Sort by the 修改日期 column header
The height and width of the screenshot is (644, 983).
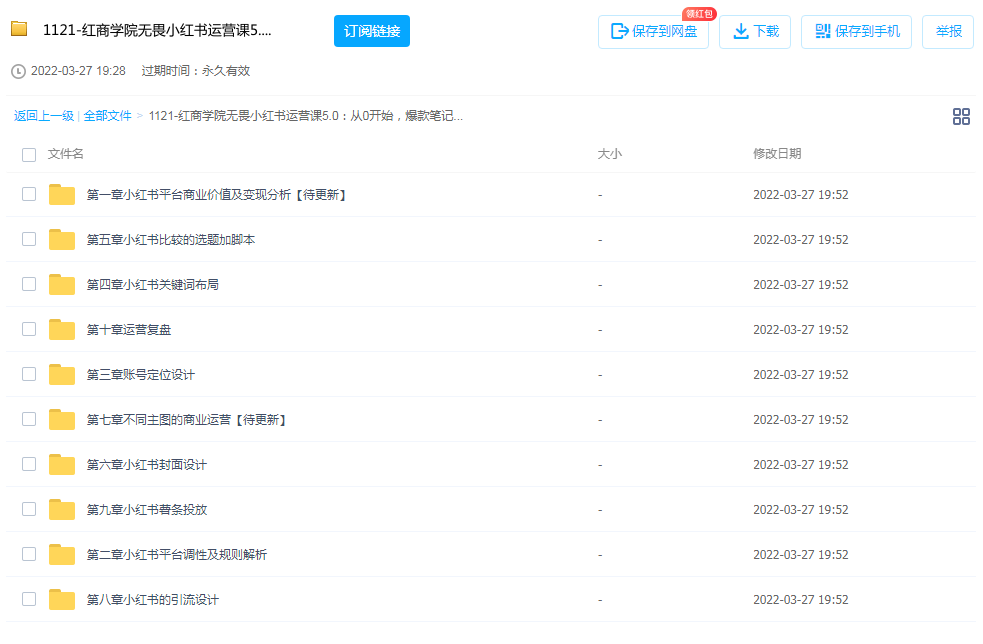(777, 154)
